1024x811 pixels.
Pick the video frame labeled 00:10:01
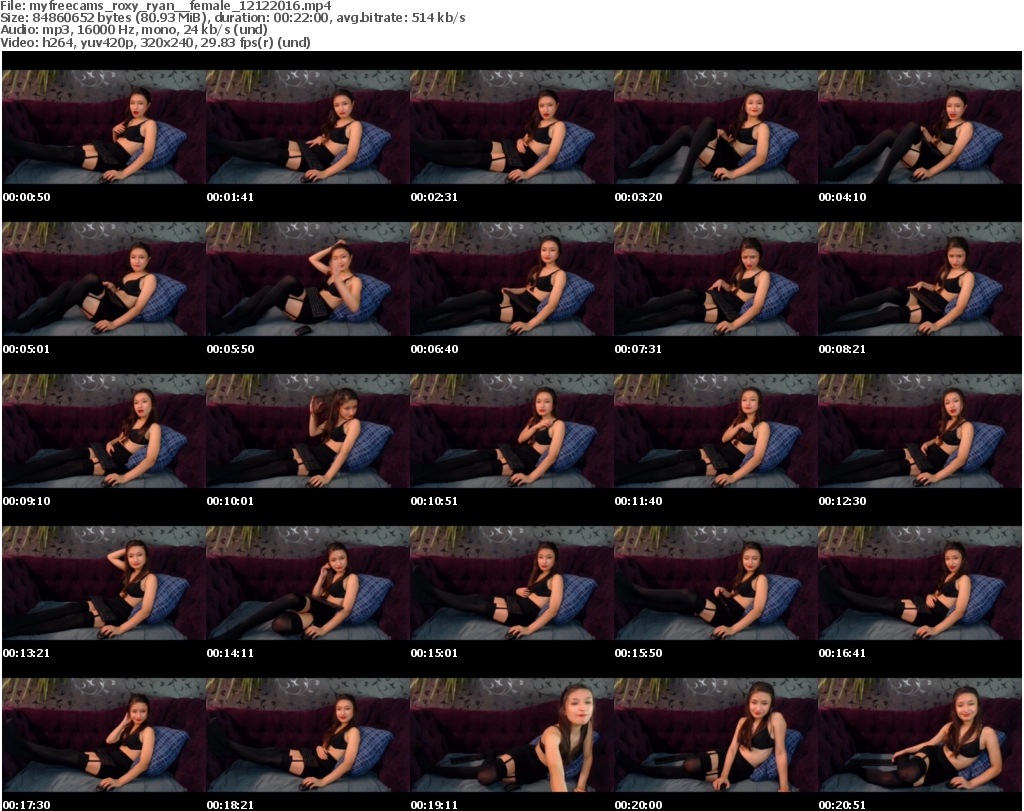(x=308, y=432)
